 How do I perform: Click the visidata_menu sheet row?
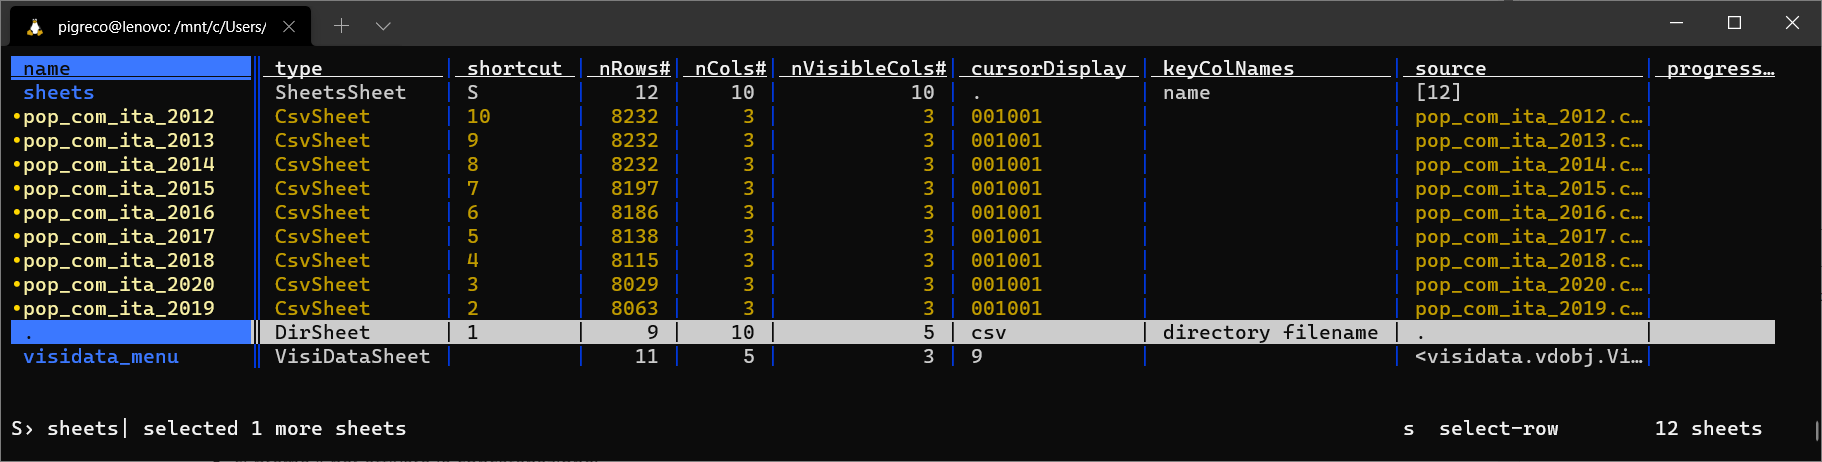[101, 357]
